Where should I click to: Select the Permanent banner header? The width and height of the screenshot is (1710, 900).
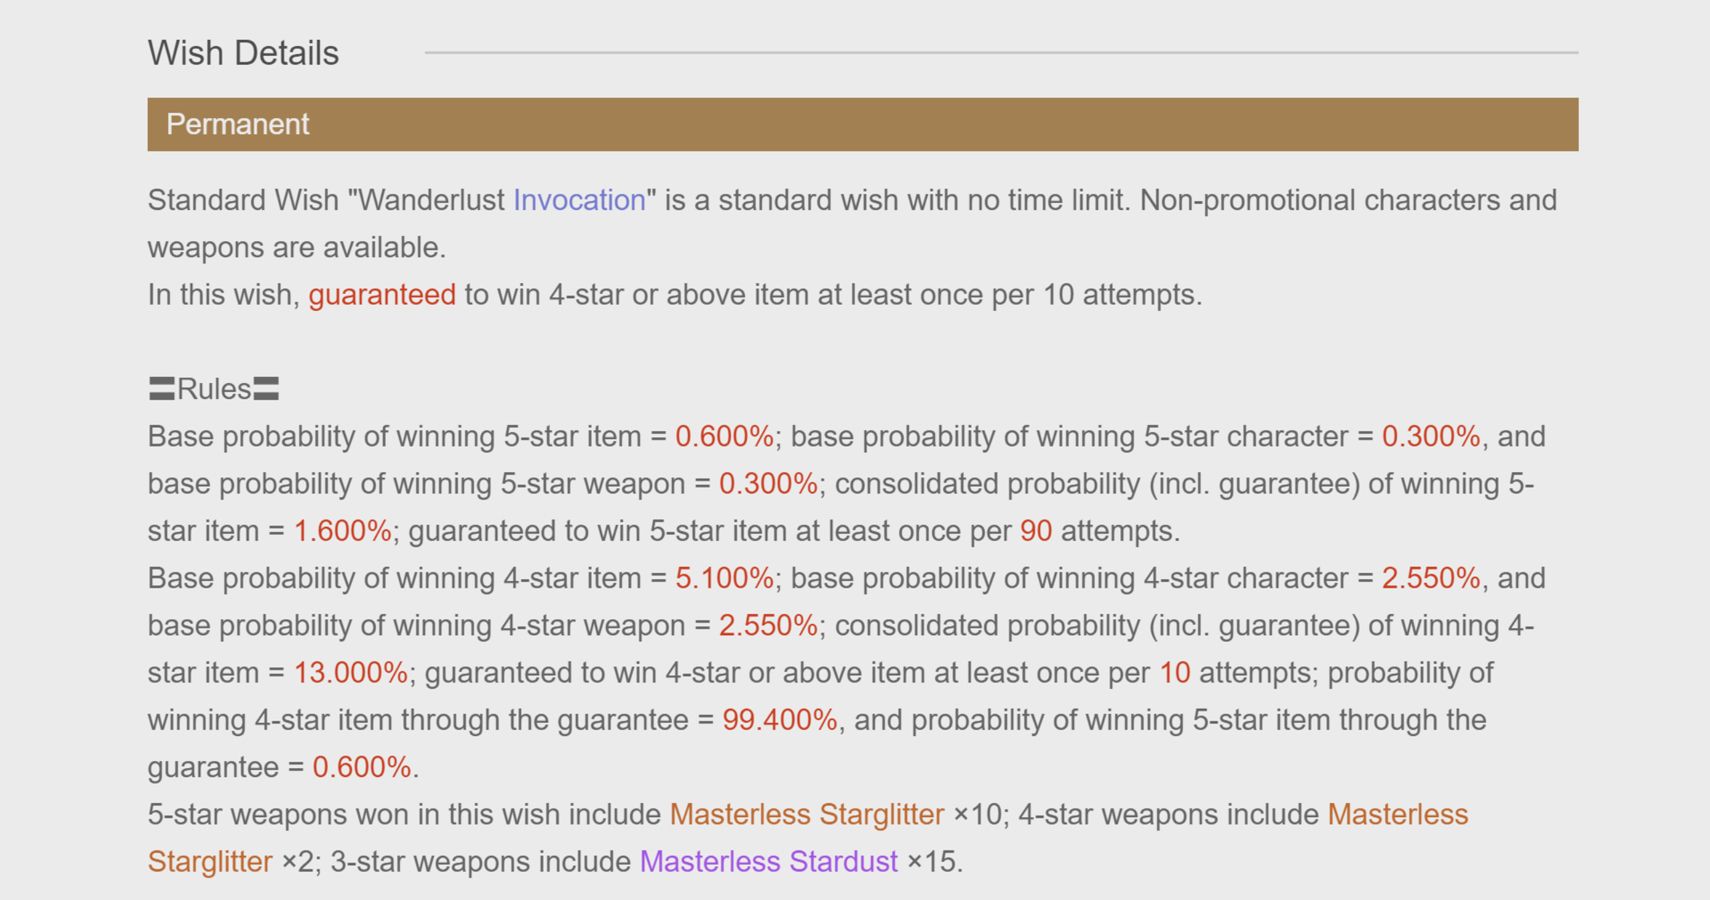(863, 124)
